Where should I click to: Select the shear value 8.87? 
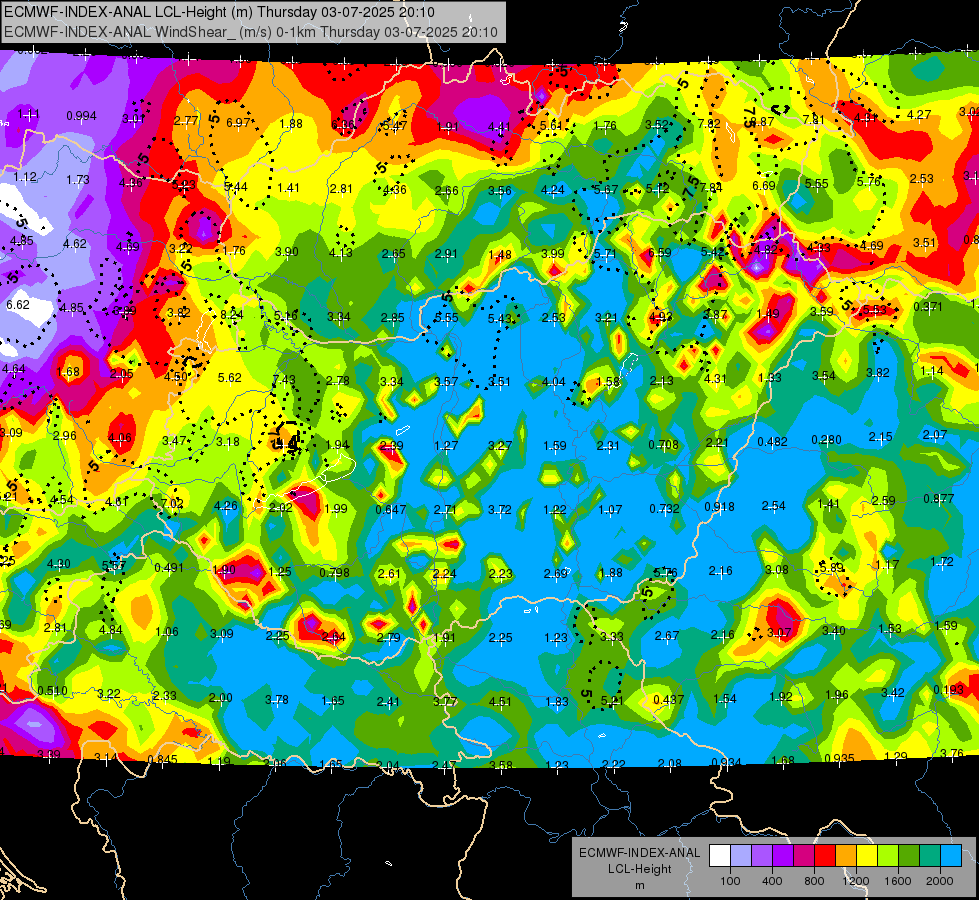click(762, 122)
